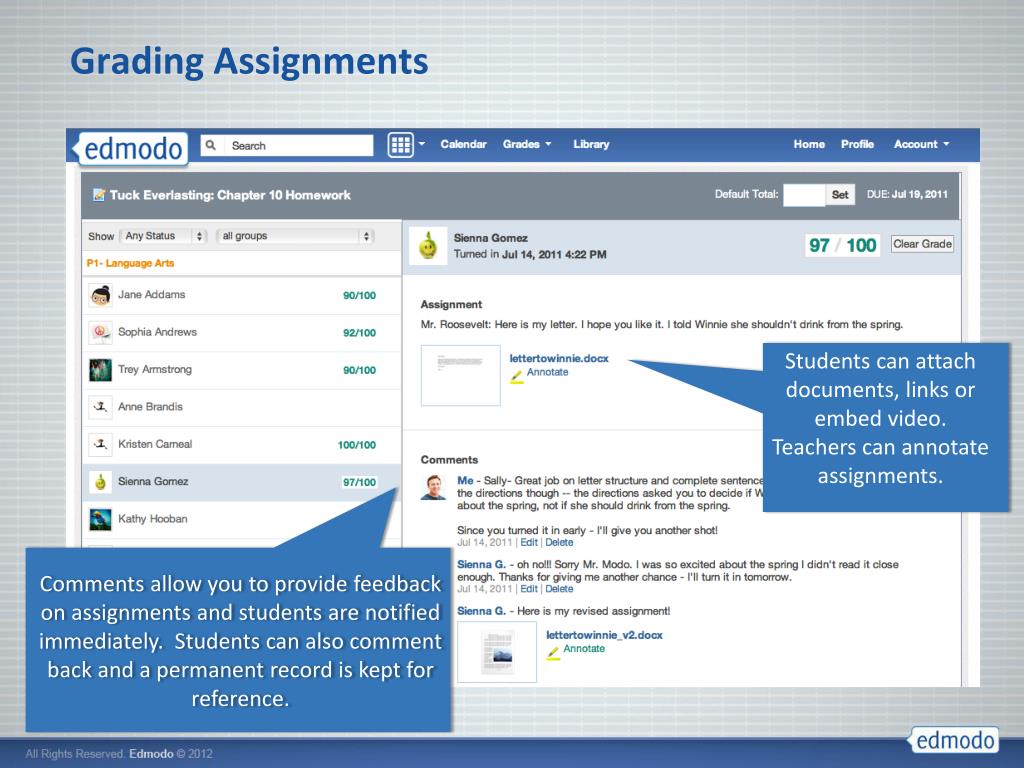The image size is (1024, 768).
Task: Click in the Search input field
Action: [x=299, y=145]
